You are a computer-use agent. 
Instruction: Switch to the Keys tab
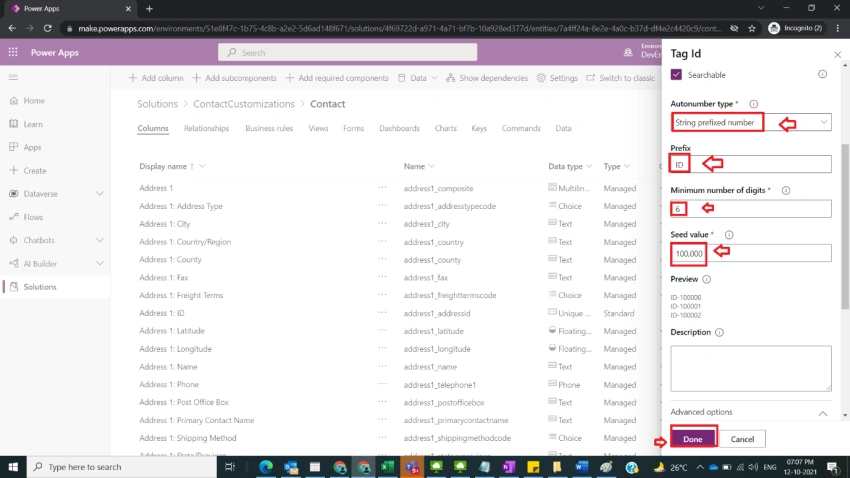click(x=479, y=128)
